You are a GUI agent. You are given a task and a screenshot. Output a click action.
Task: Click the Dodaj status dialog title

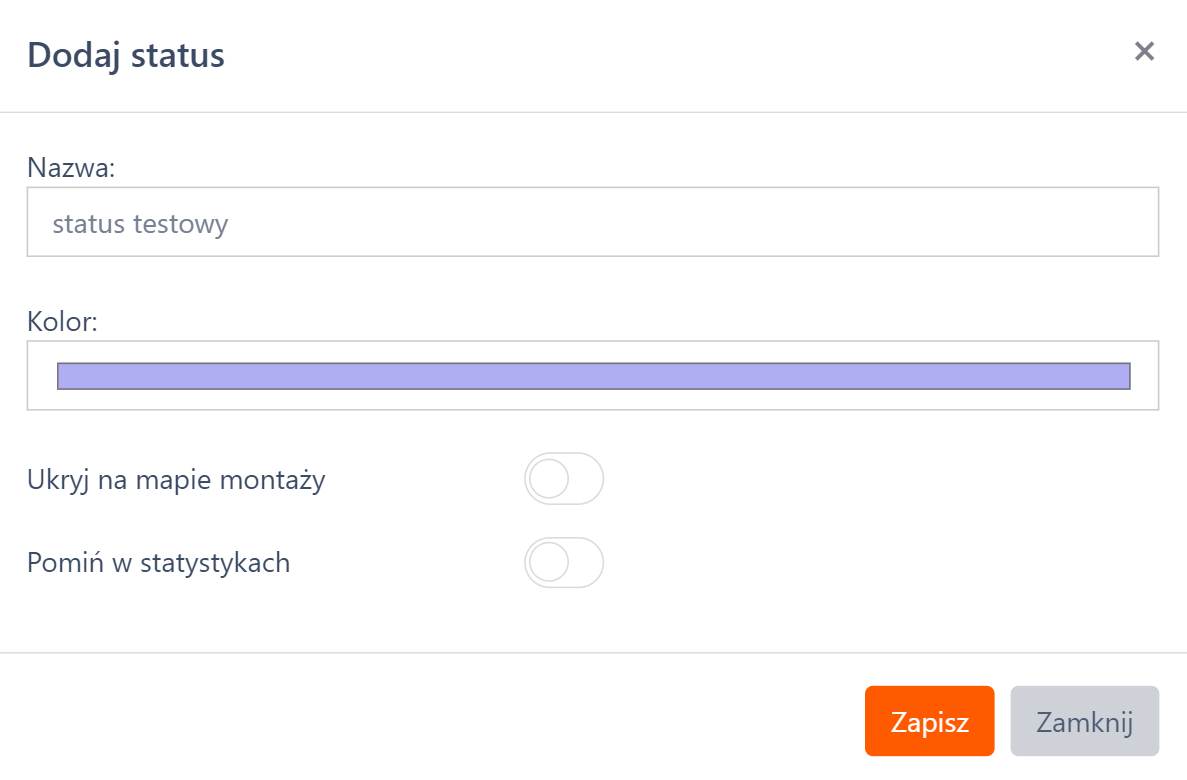coord(126,55)
